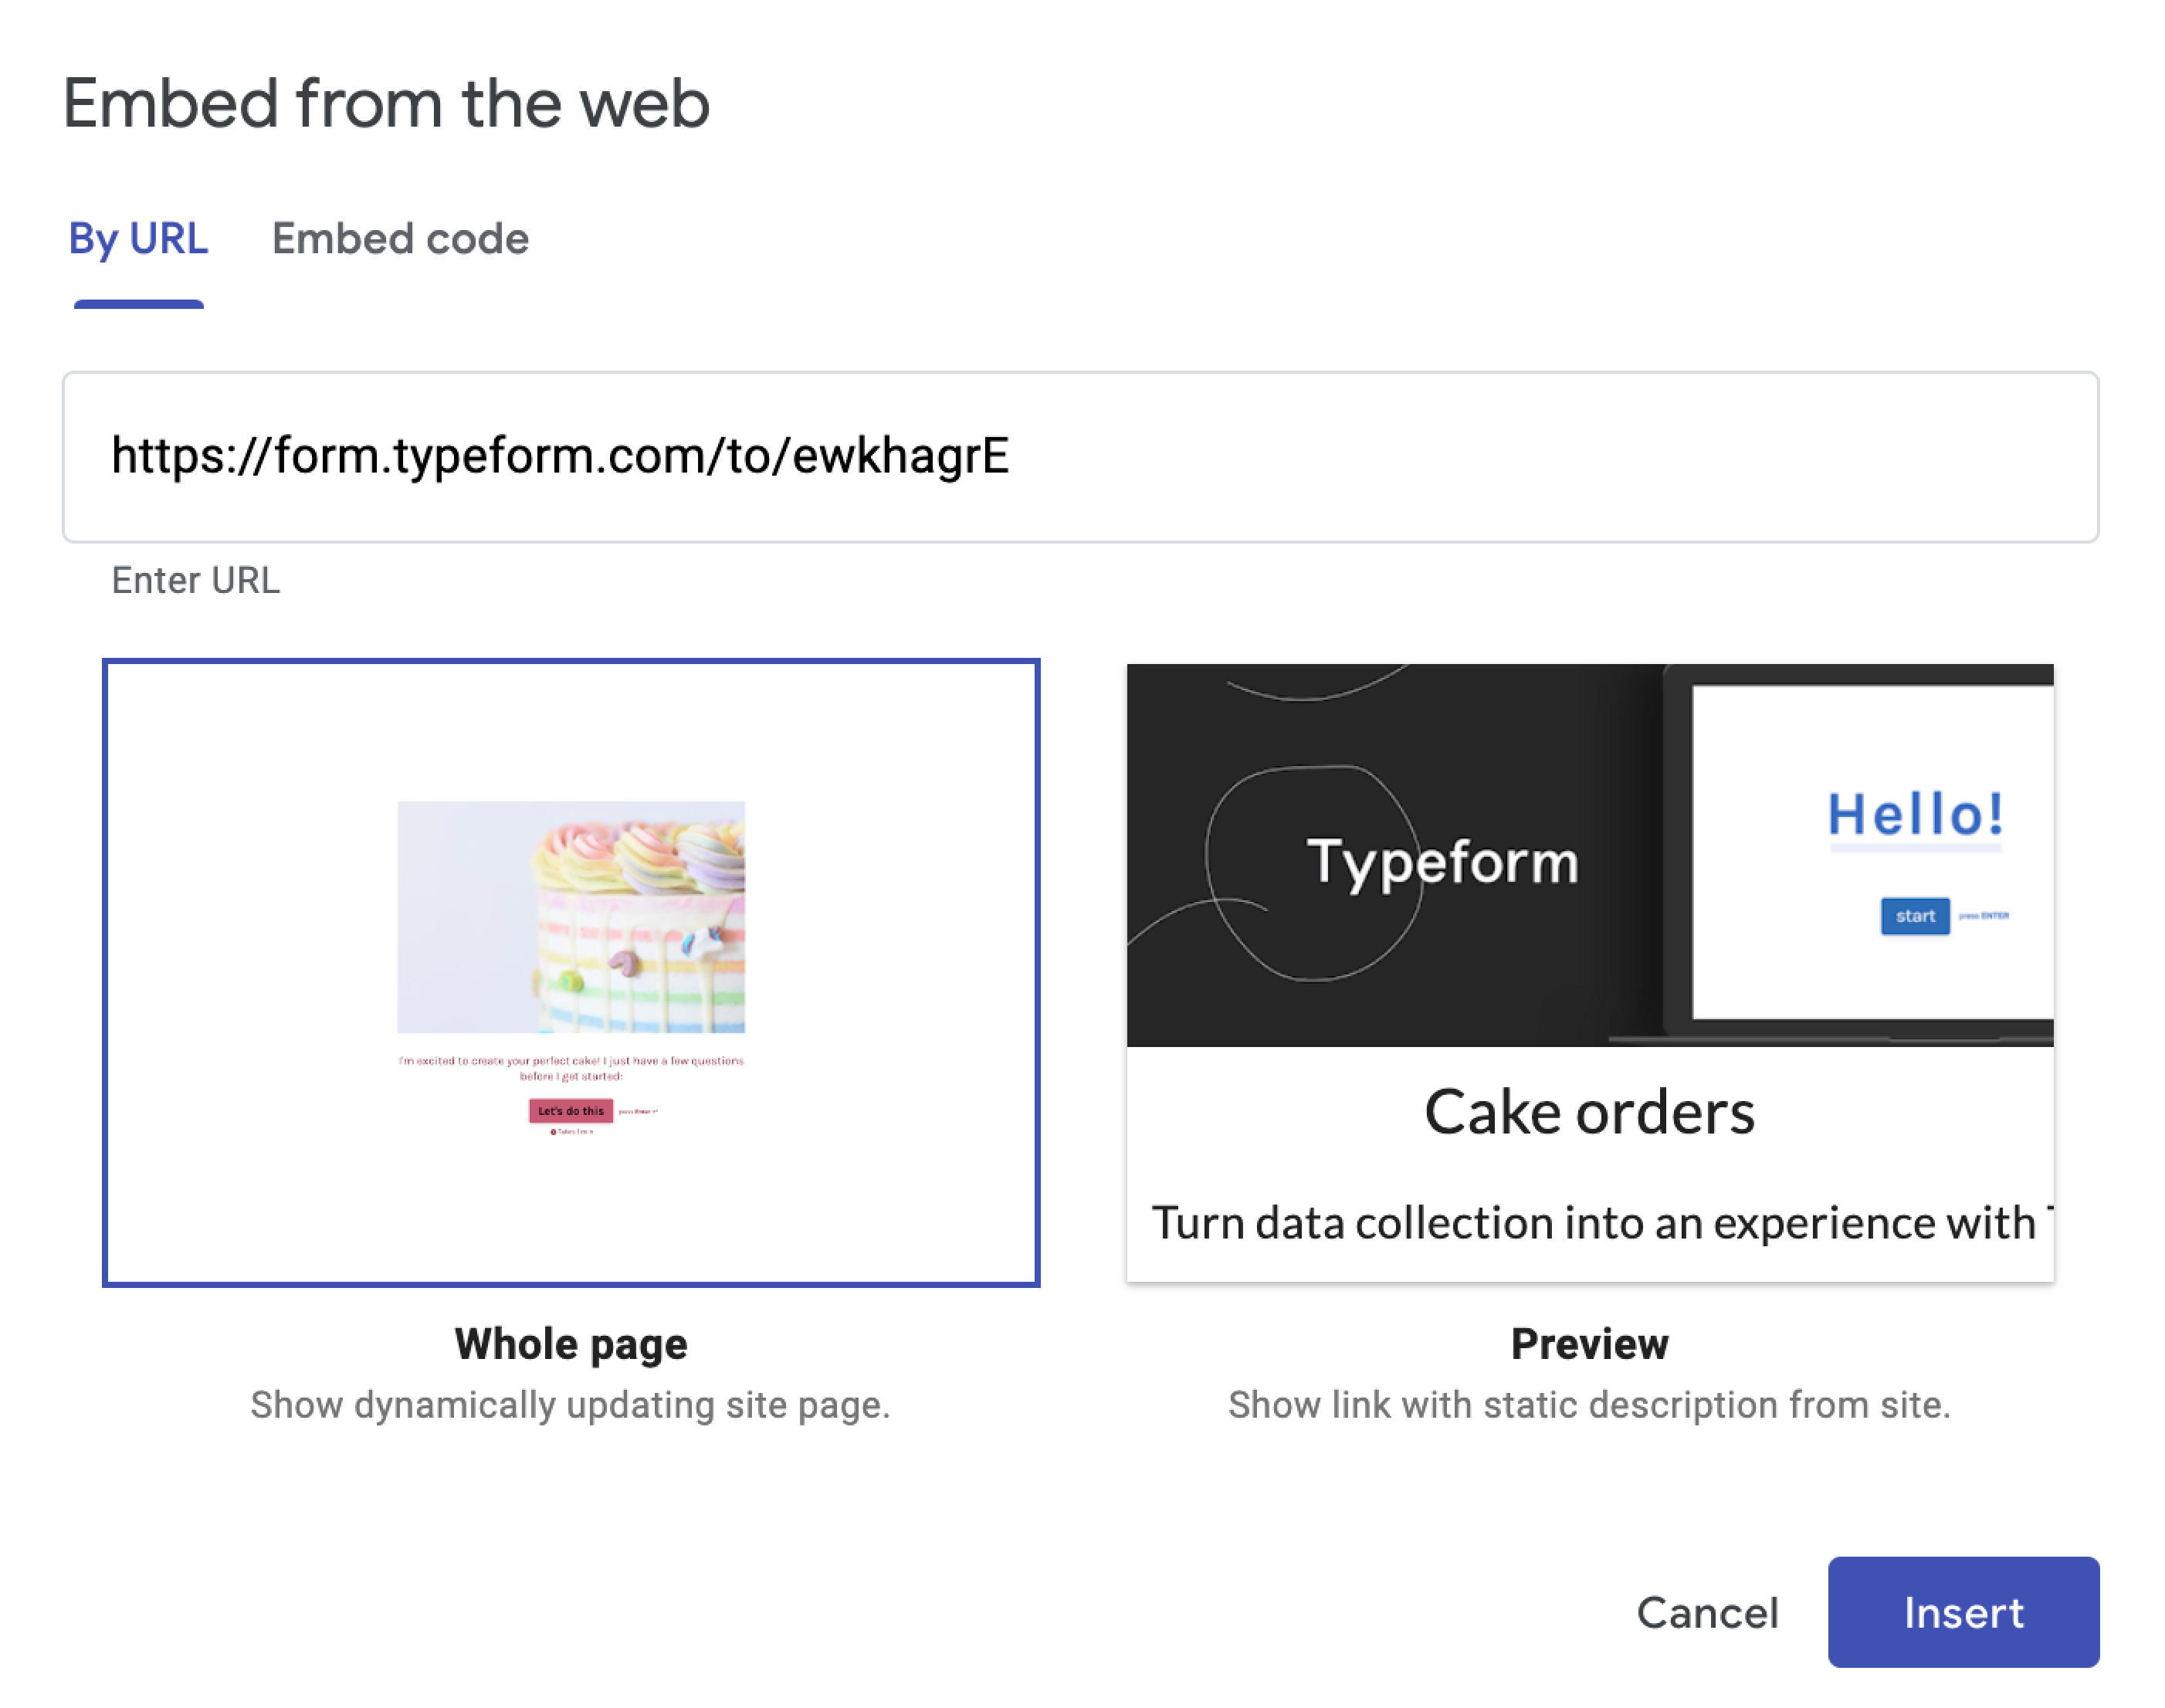The width and height of the screenshot is (2165, 1708).
Task: Open the Embed code tab
Action: [400, 239]
